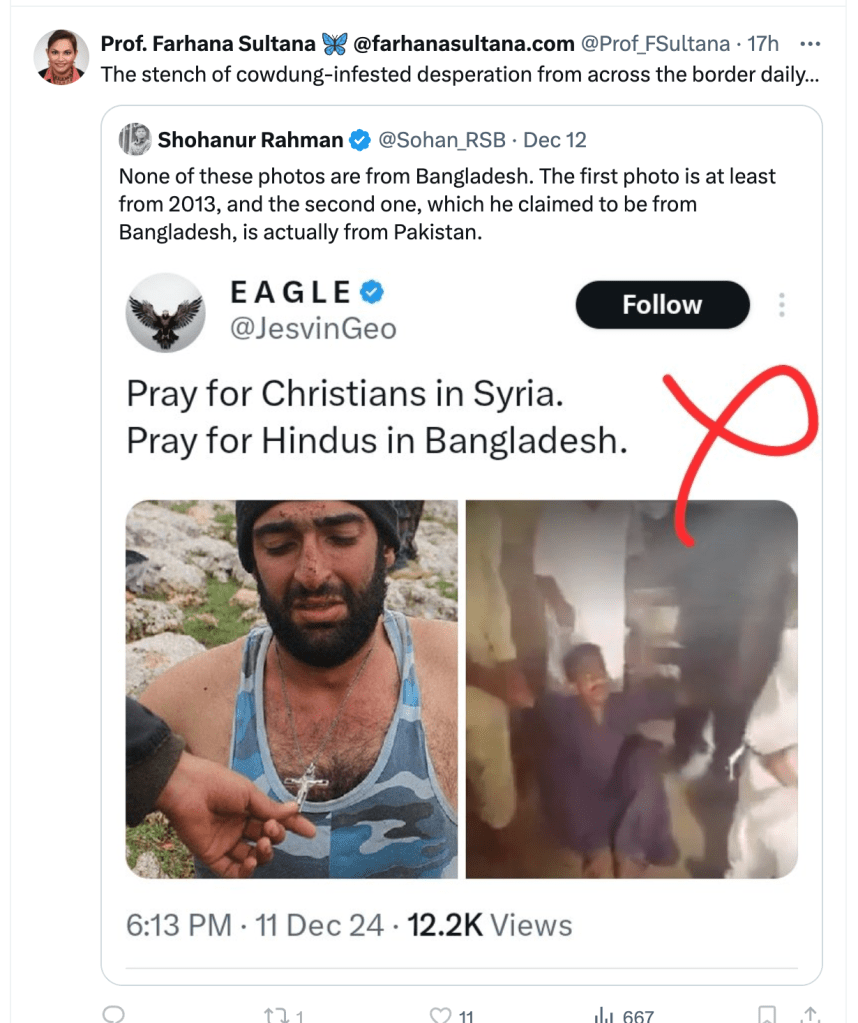Open the tweet's three-dot more menu
Image resolution: width=858 pixels, height=1023 pixels.
[811, 44]
